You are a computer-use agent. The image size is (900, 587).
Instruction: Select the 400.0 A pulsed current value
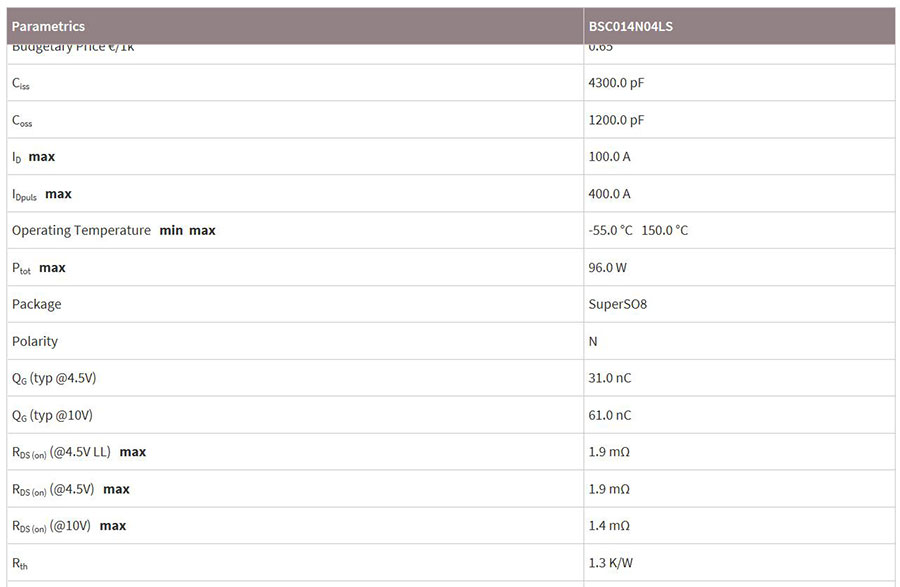coord(609,194)
